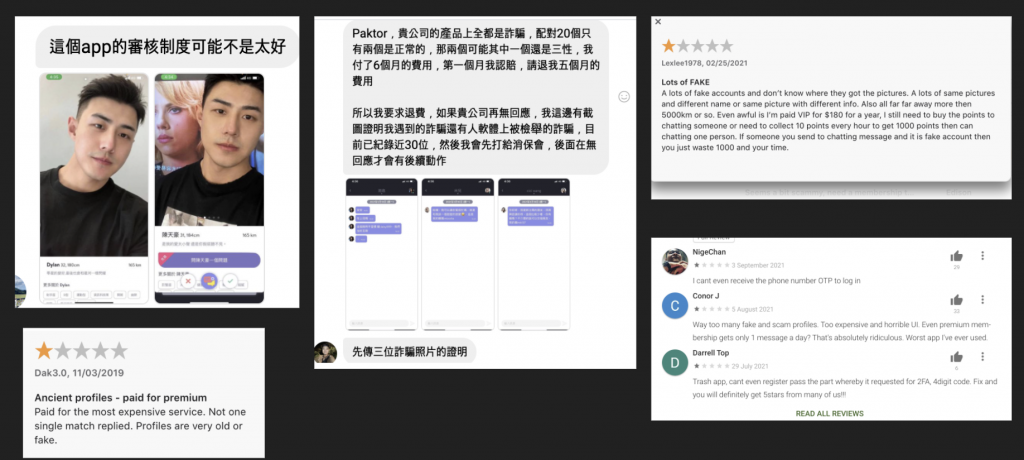1024x460 pixels.
Task: Expand options menu for Darrell Top's review
Action: click(x=984, y=356)
